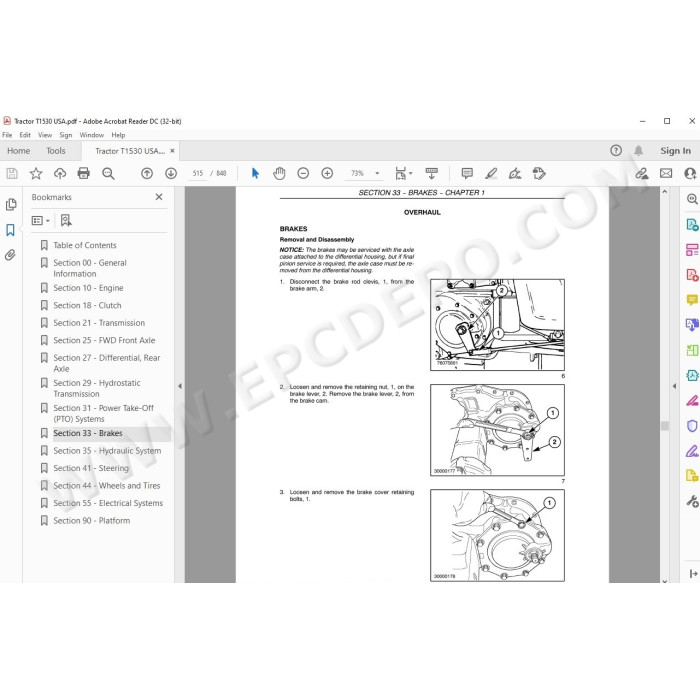Open the attachments paperclip panel

[x=10, y=255]
